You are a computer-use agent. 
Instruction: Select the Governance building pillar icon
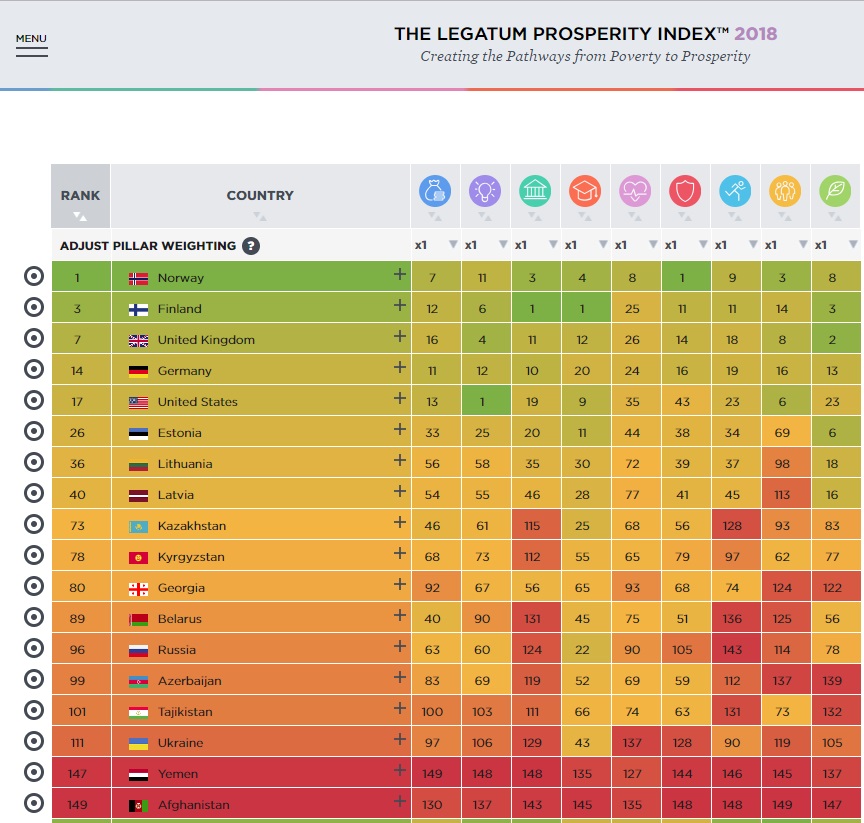[535, 190]
